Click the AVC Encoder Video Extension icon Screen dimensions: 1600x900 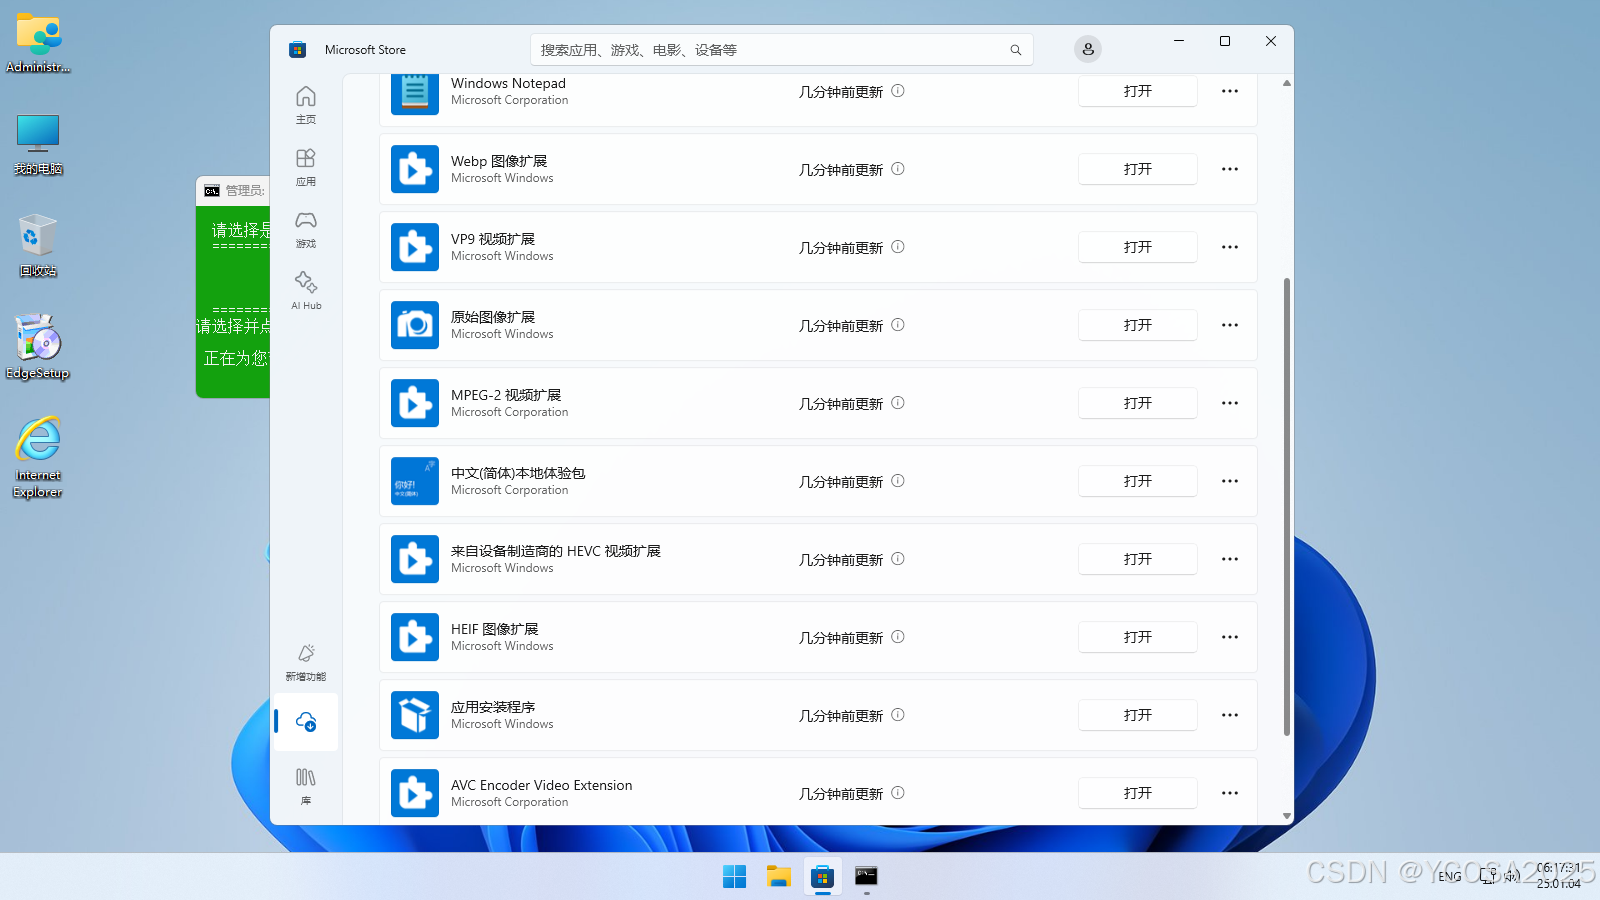pos(415,793)
